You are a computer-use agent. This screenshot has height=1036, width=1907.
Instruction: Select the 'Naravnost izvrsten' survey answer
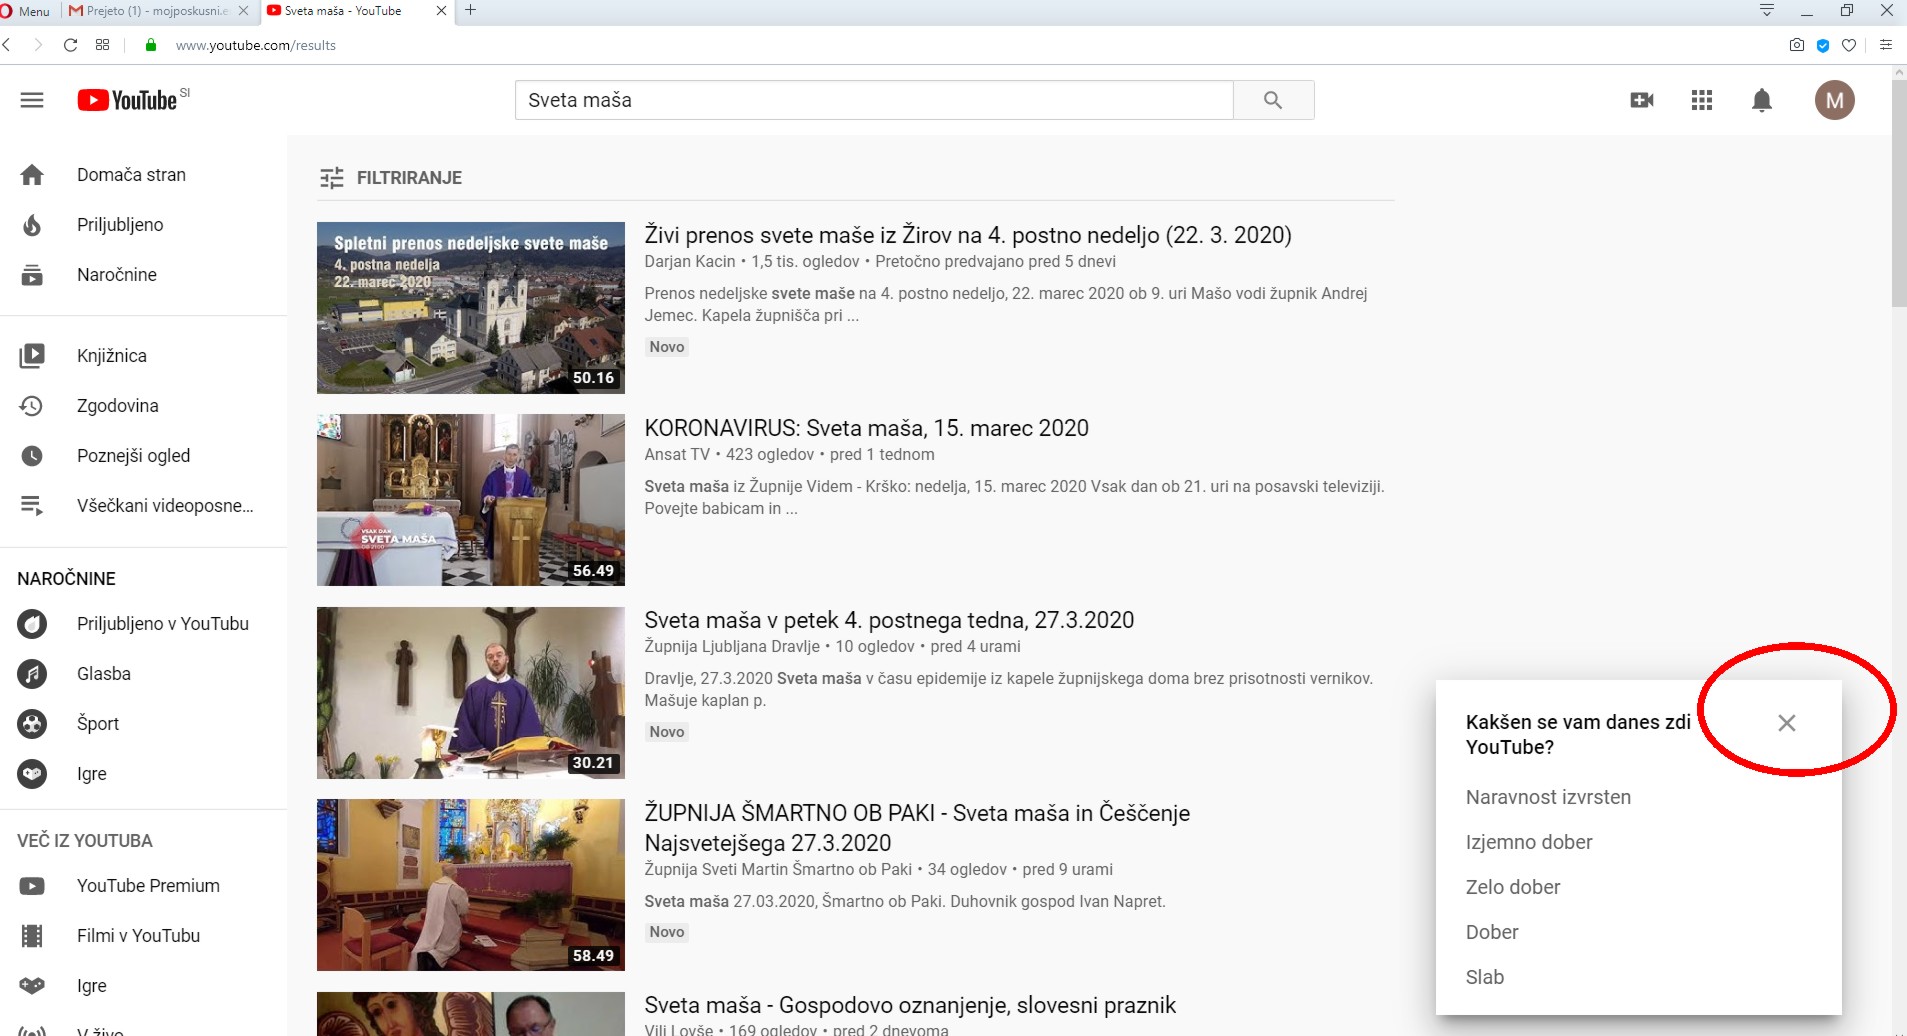point(1547,797)
